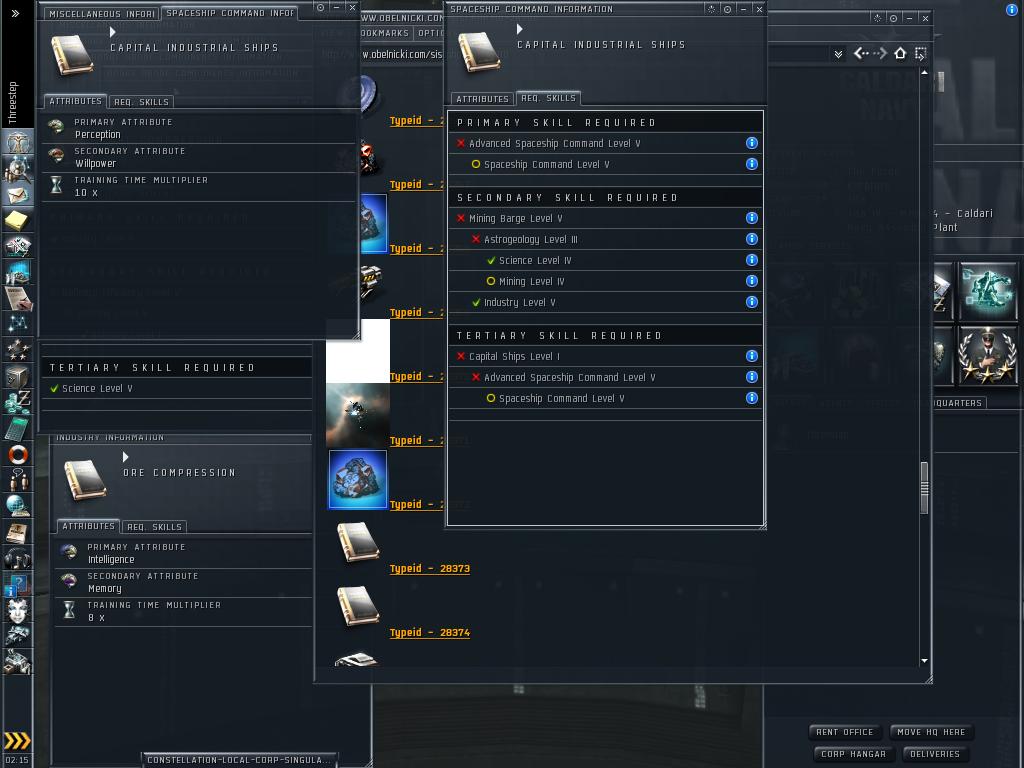Screen dimensions: 1024x768
Task: Open the yellow Notepad icon in the sidebar
Action: [x=18, y=221]
